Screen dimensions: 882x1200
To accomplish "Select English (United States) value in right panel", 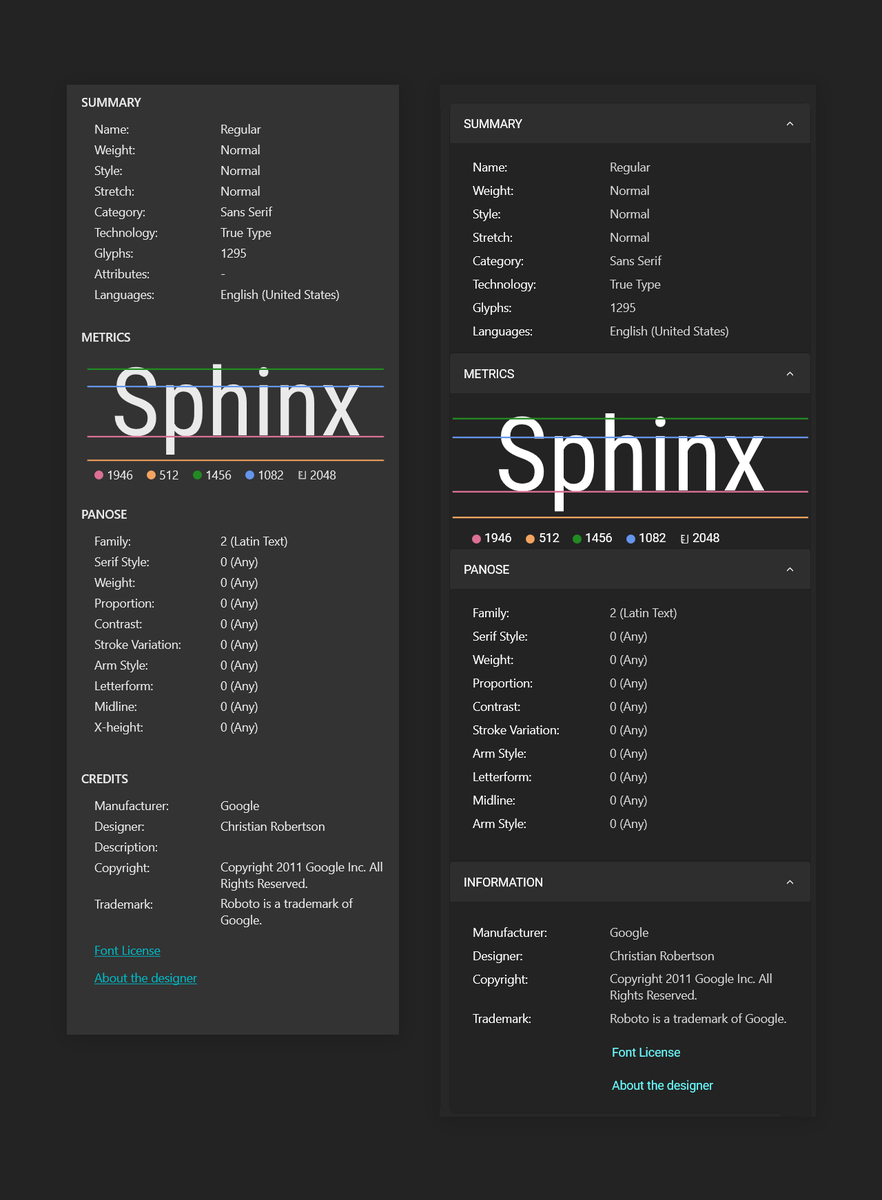I will point(669,331).
